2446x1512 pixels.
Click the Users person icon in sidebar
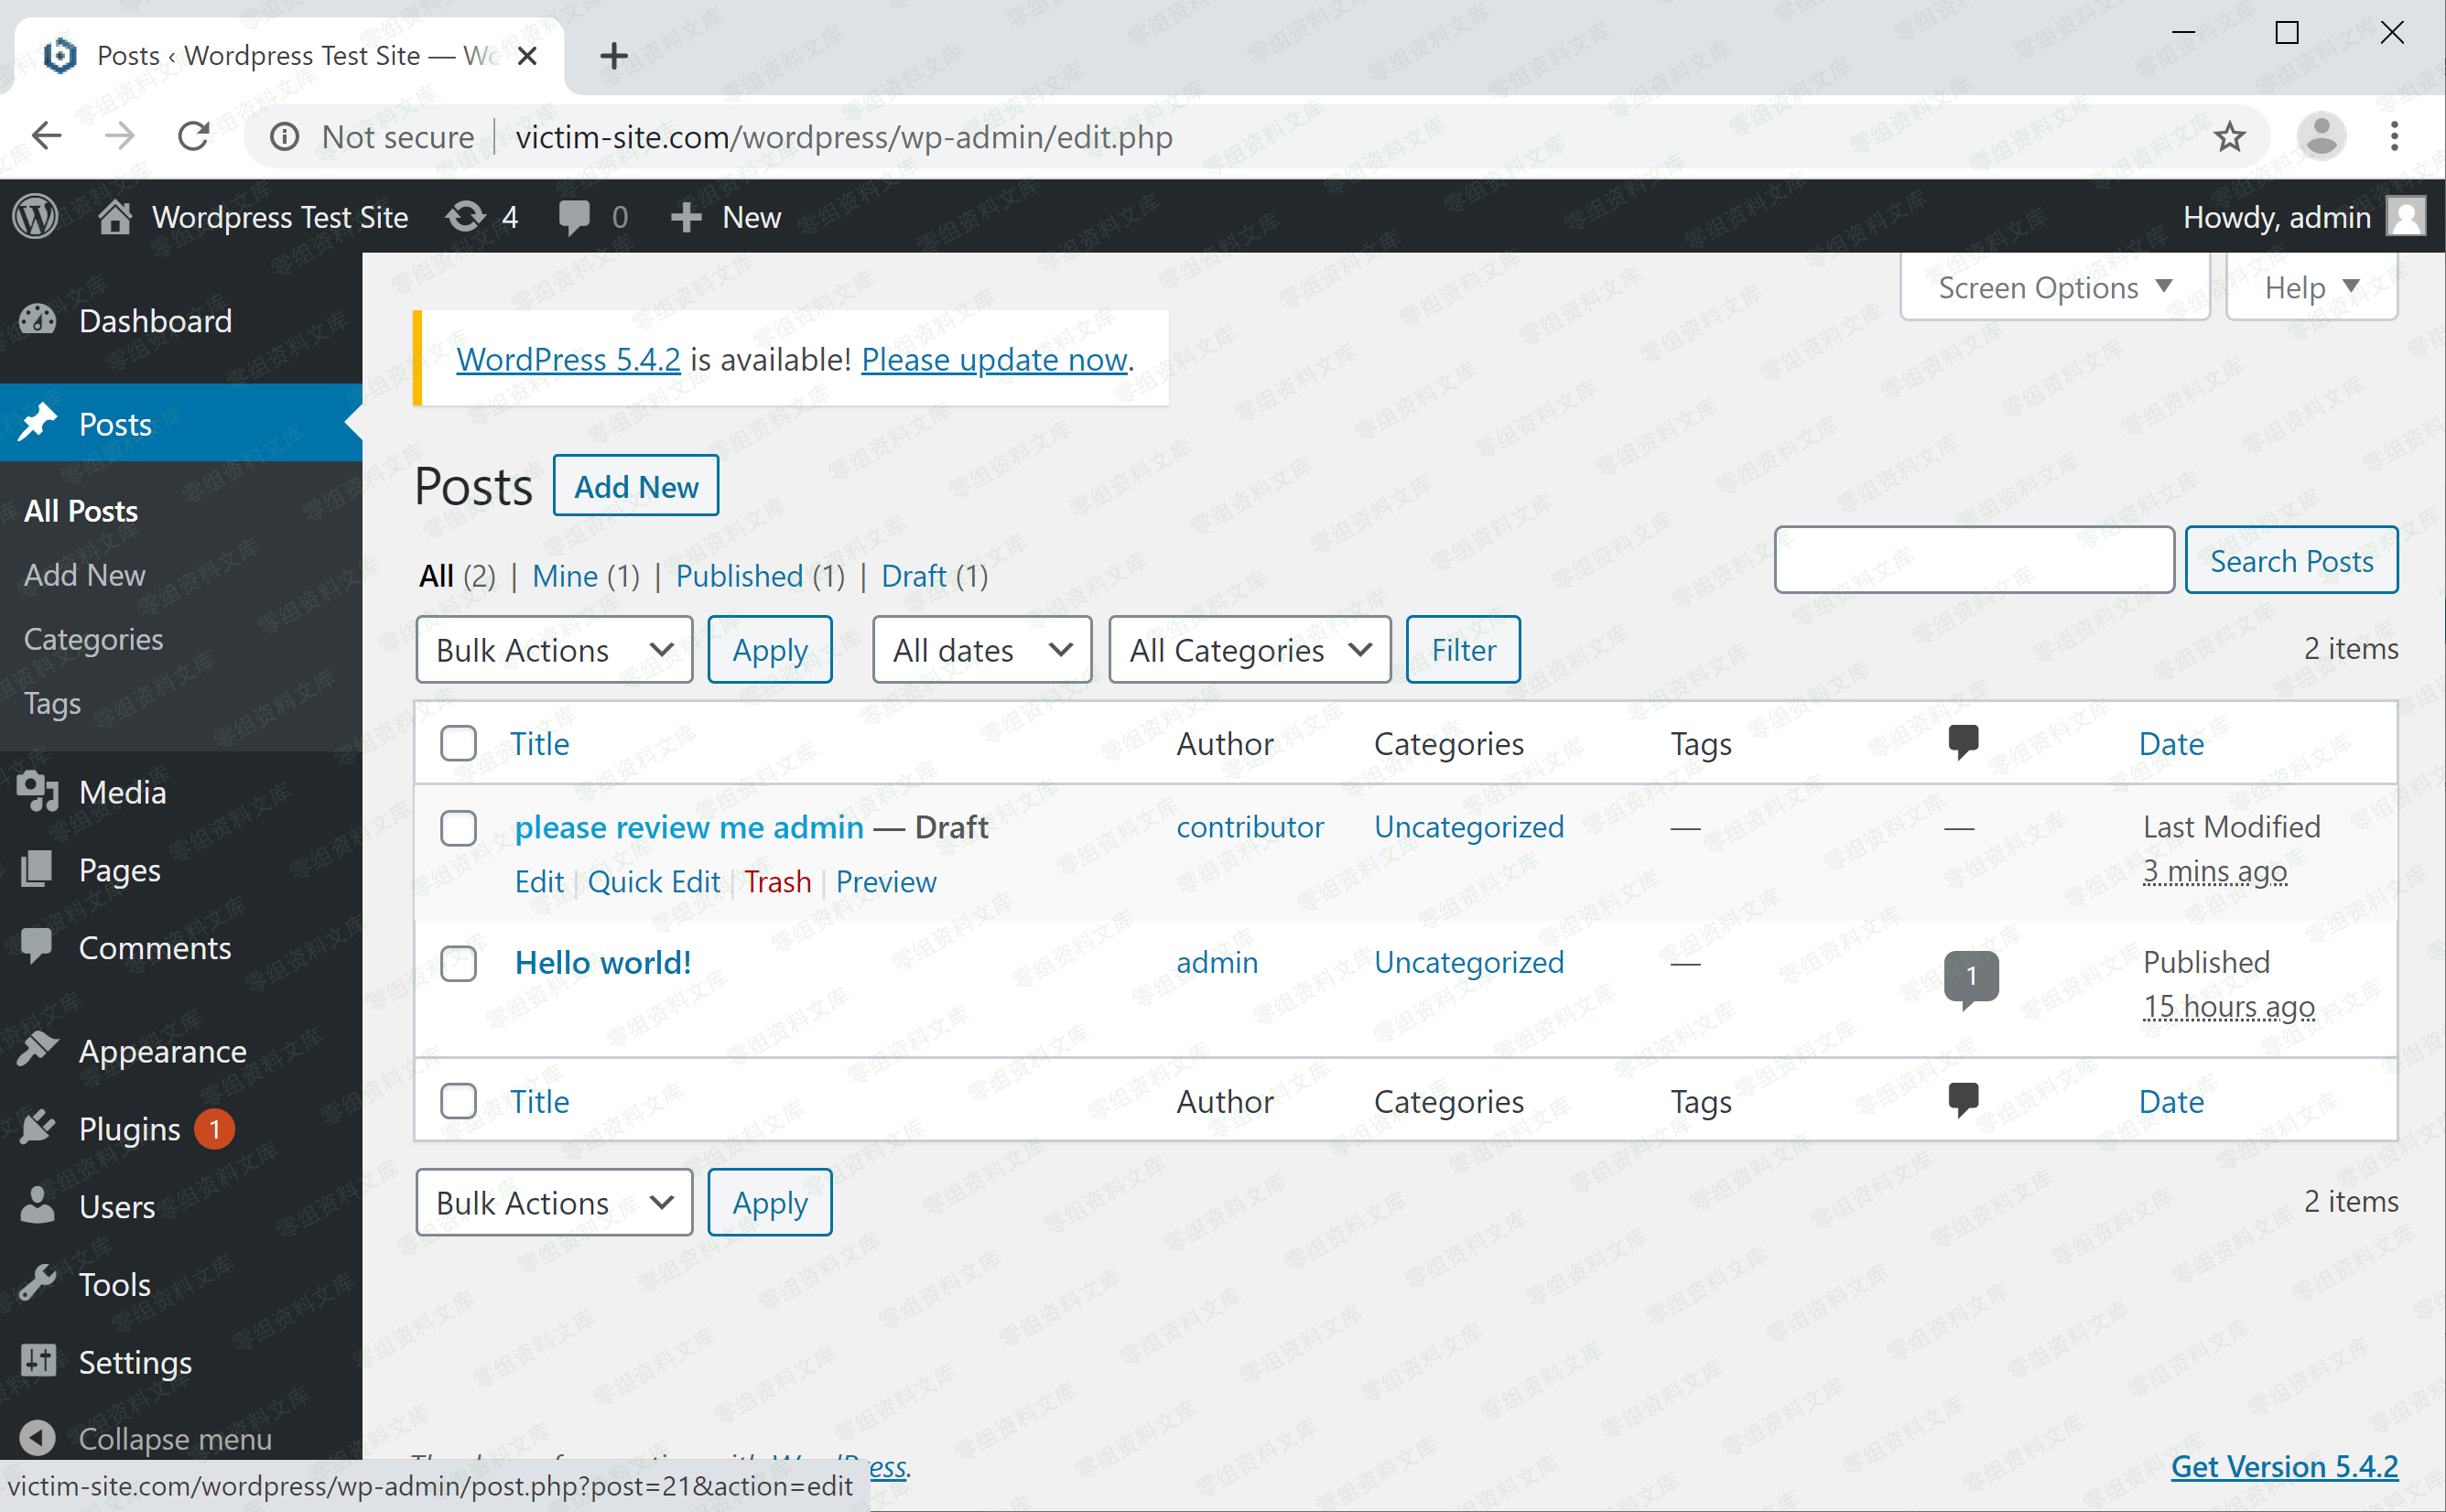click(x=38, y=1205)
